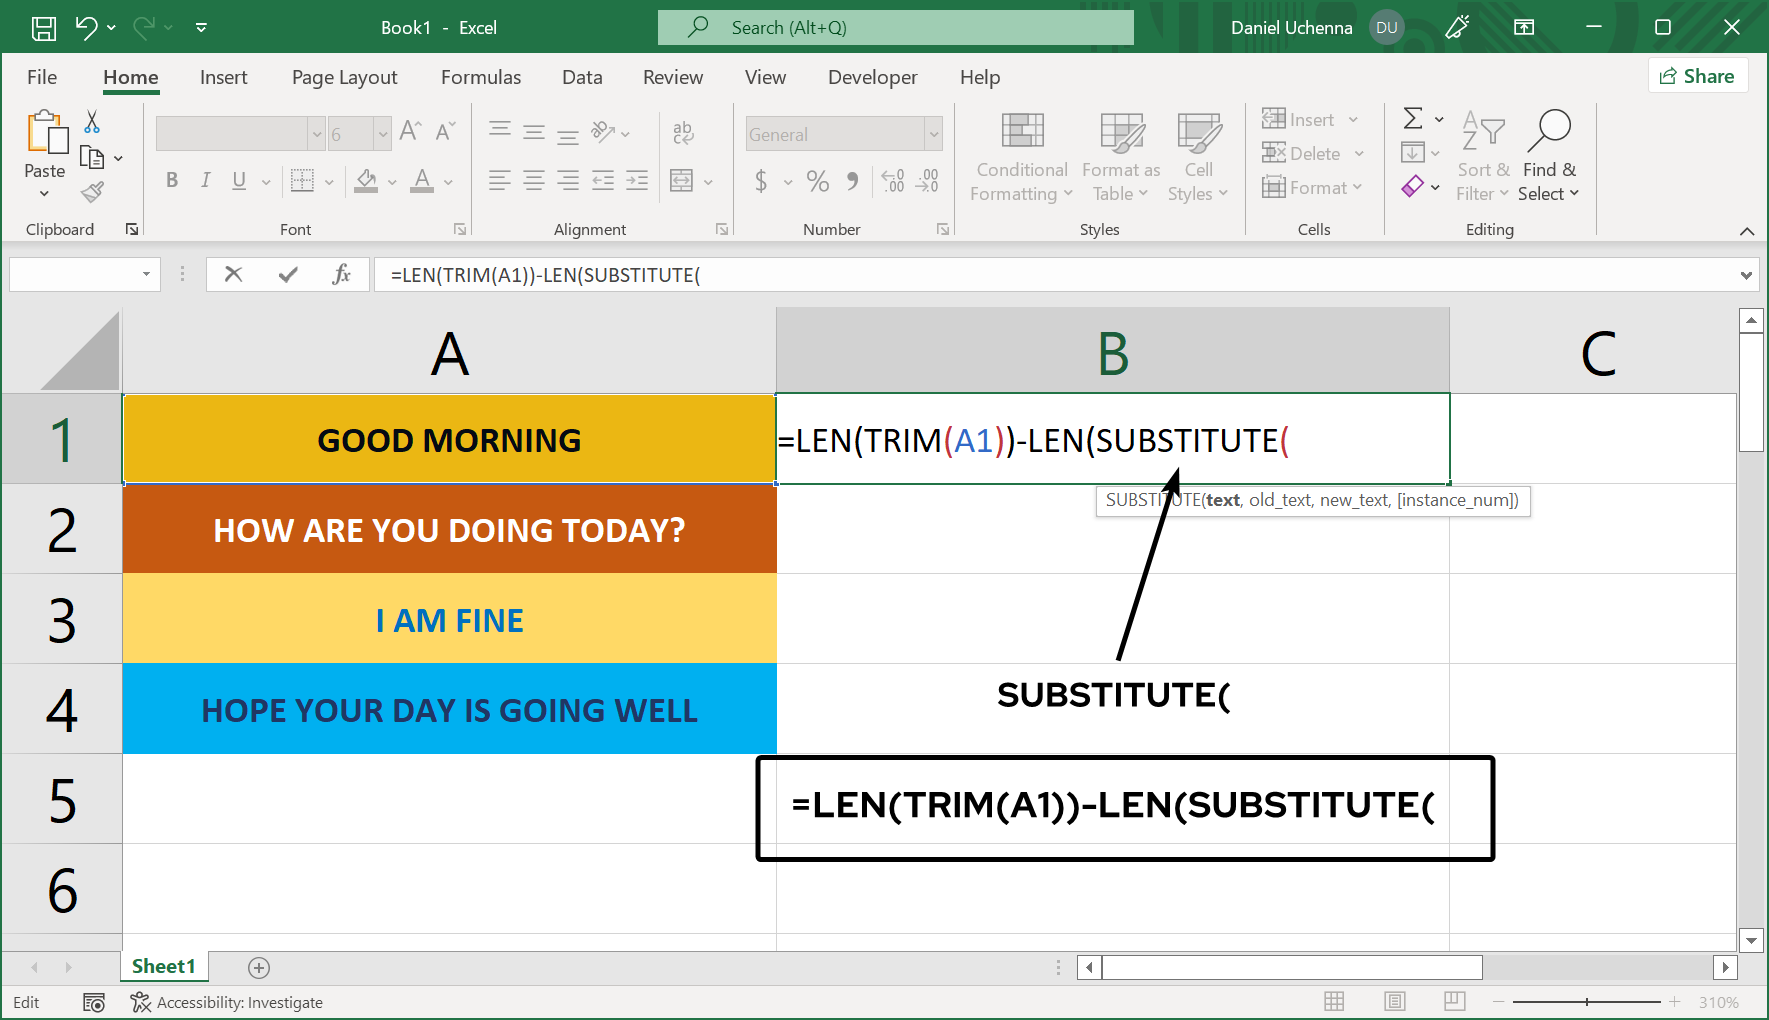Switch to the Formulas ribbon tab
This screenshot has width=1769, height=1020.
point(481,77)
